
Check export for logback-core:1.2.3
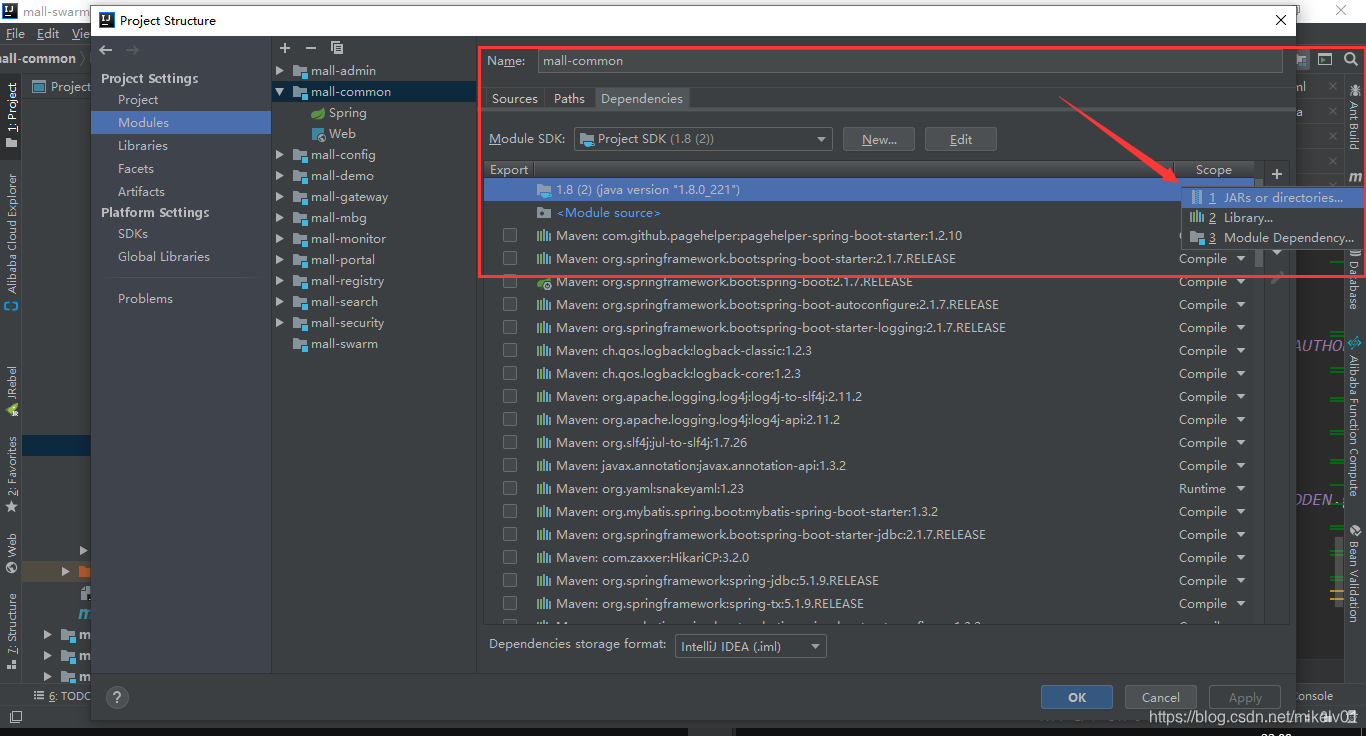(510, 374)
